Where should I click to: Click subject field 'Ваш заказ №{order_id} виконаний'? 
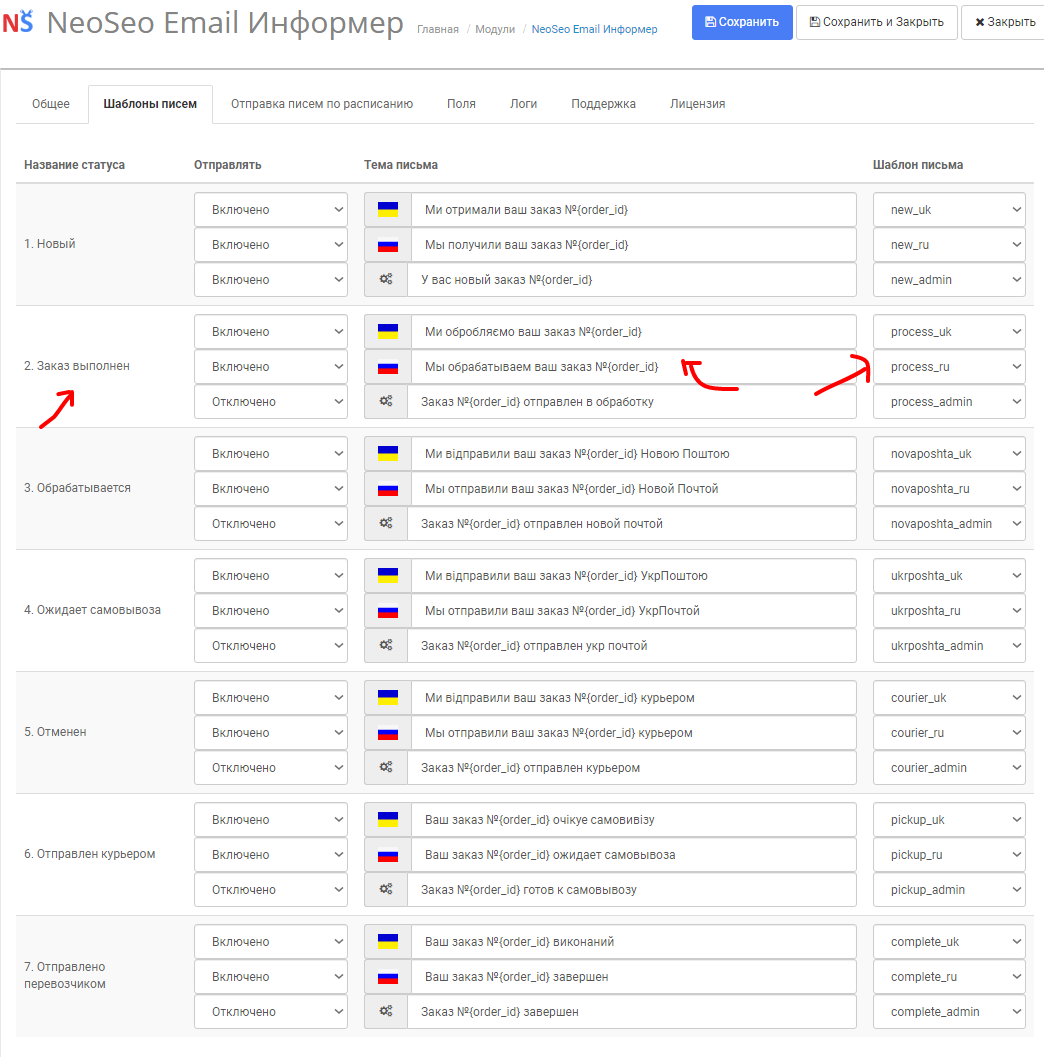pyautogui.click(x=634, y=942)
